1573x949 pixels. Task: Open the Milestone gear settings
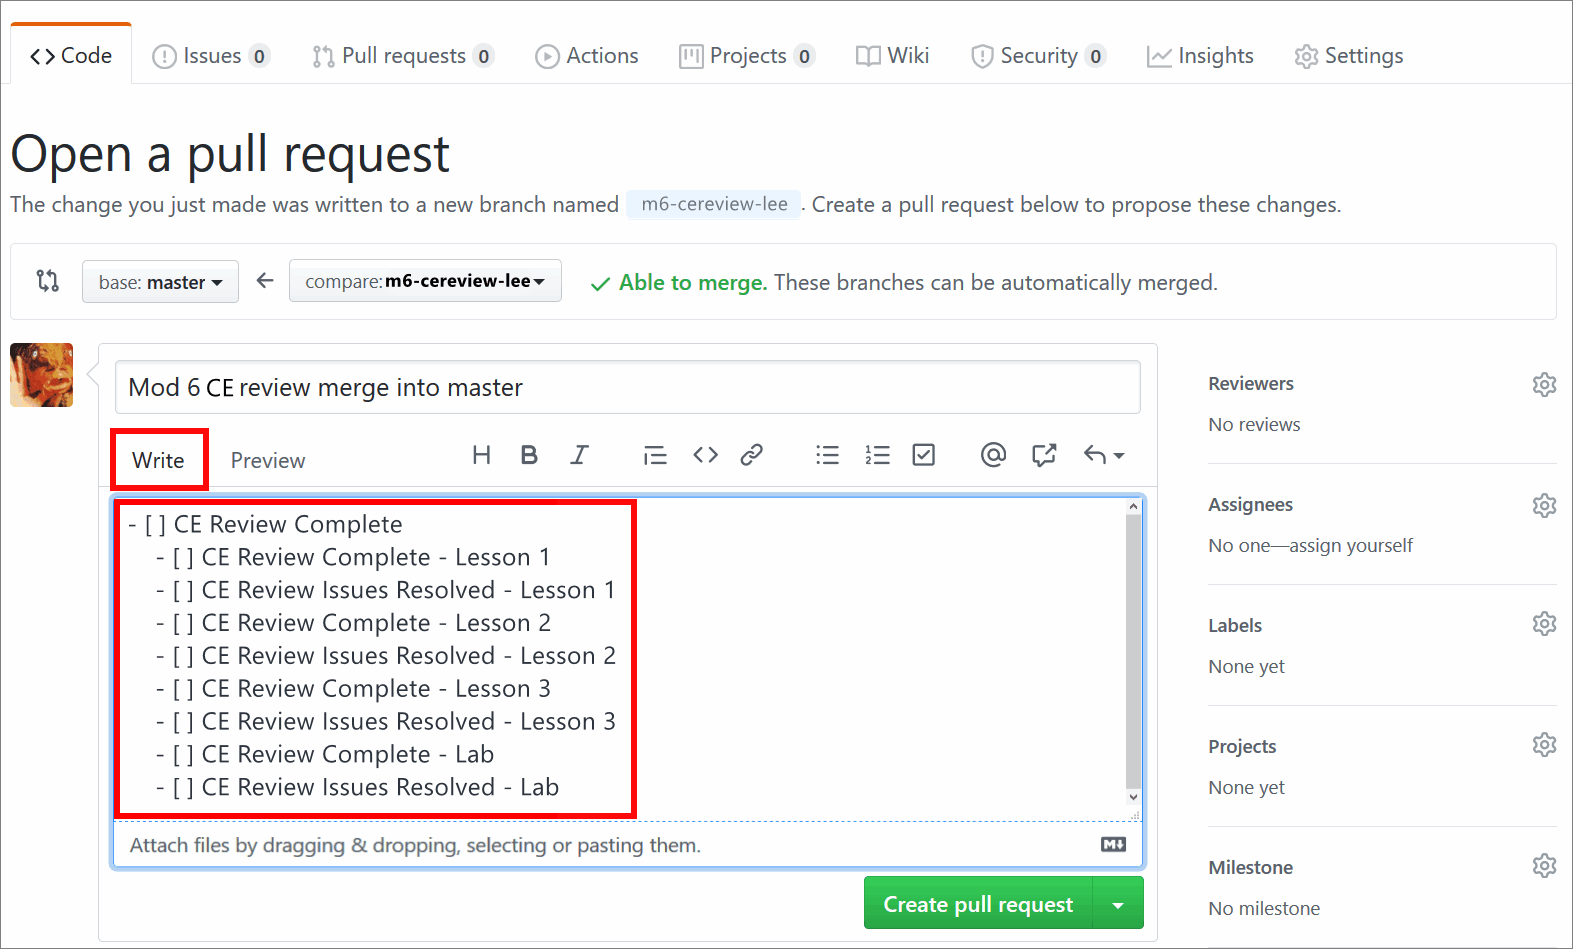click(1544, 865)
